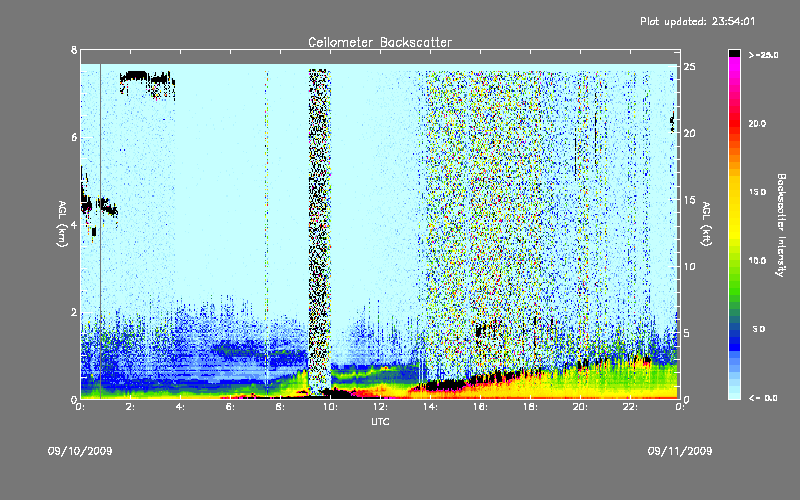Click the '6' km tick on left axis
This screenshot has height=500, width=800.
pyautogui.click(x=74, y=138)
